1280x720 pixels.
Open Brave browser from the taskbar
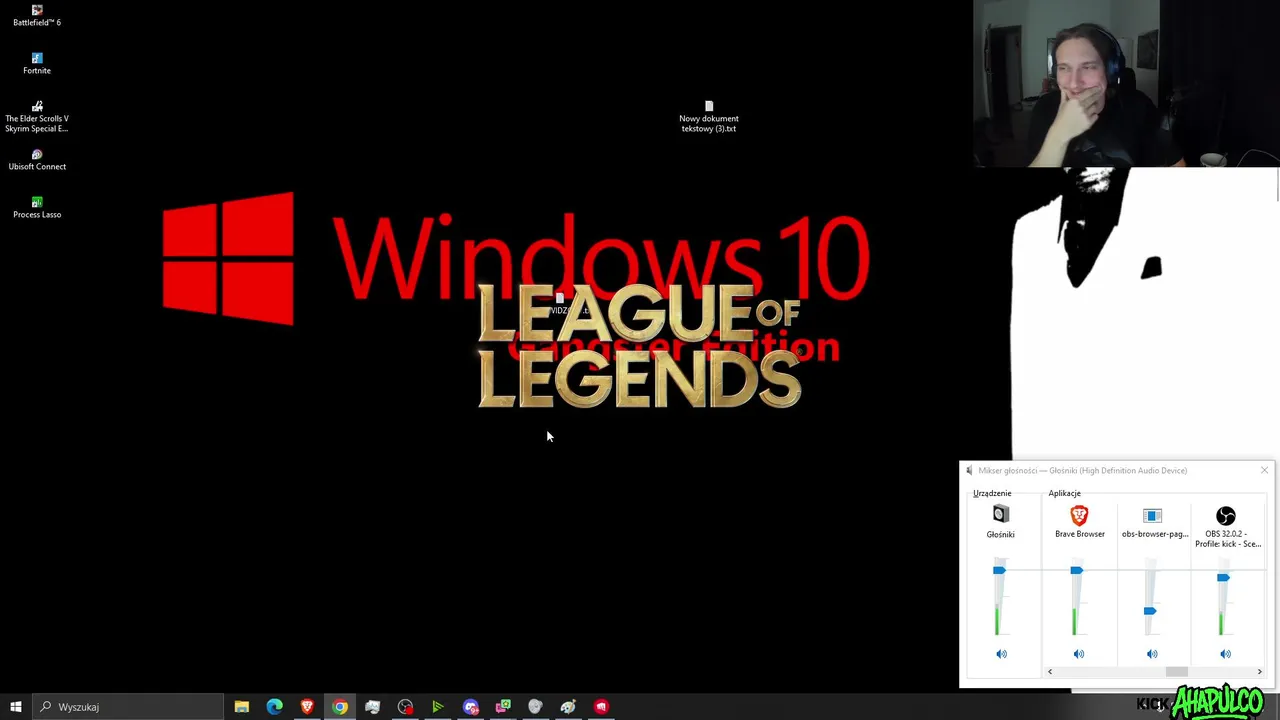click(x=307, y=707)
